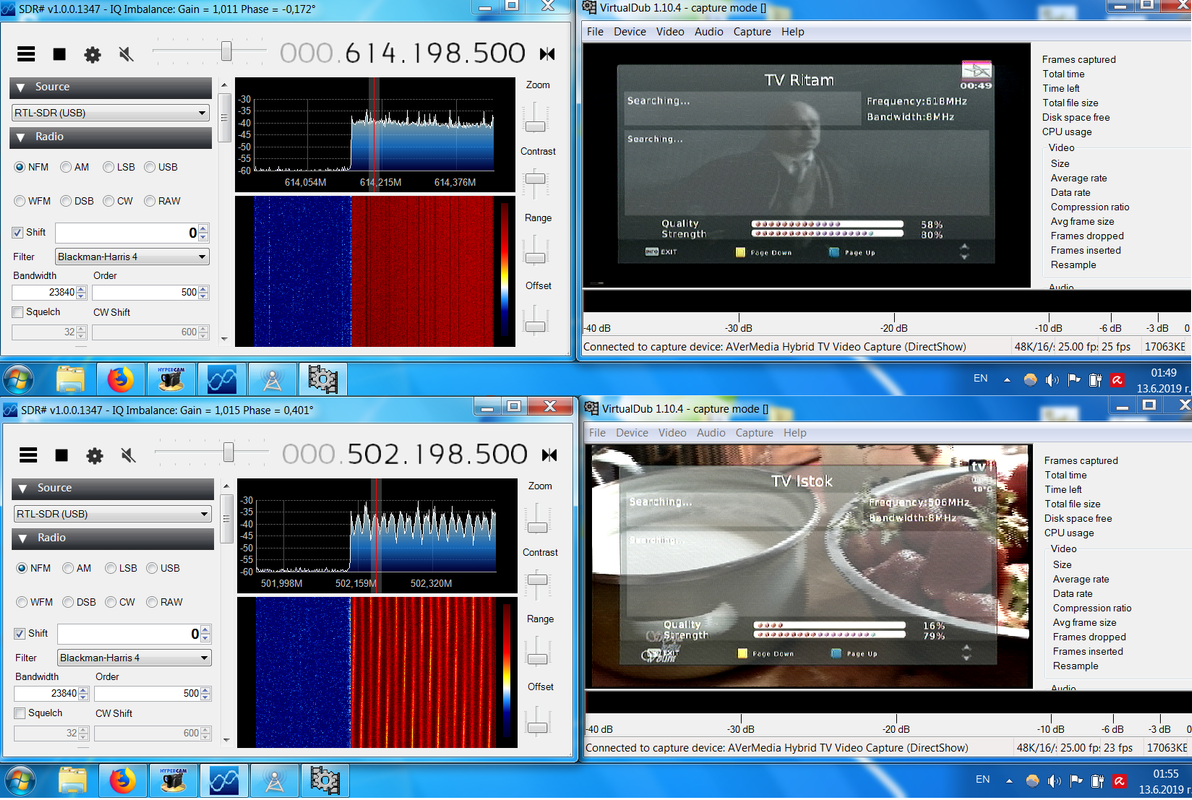The image size is (1192, 800).
Task: Open the Capture menu in the TV Ritam VirtualDub window
Action: (x=752, y=32)
